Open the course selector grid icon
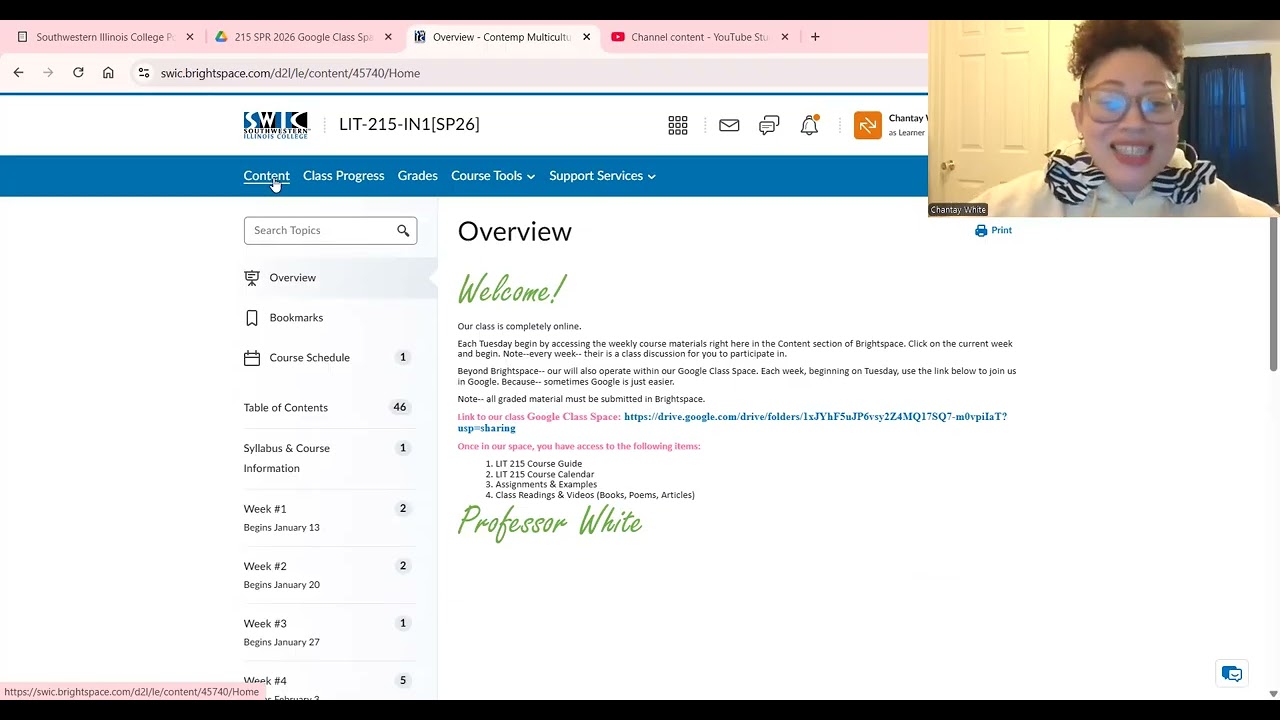 [x=678, y=125]
